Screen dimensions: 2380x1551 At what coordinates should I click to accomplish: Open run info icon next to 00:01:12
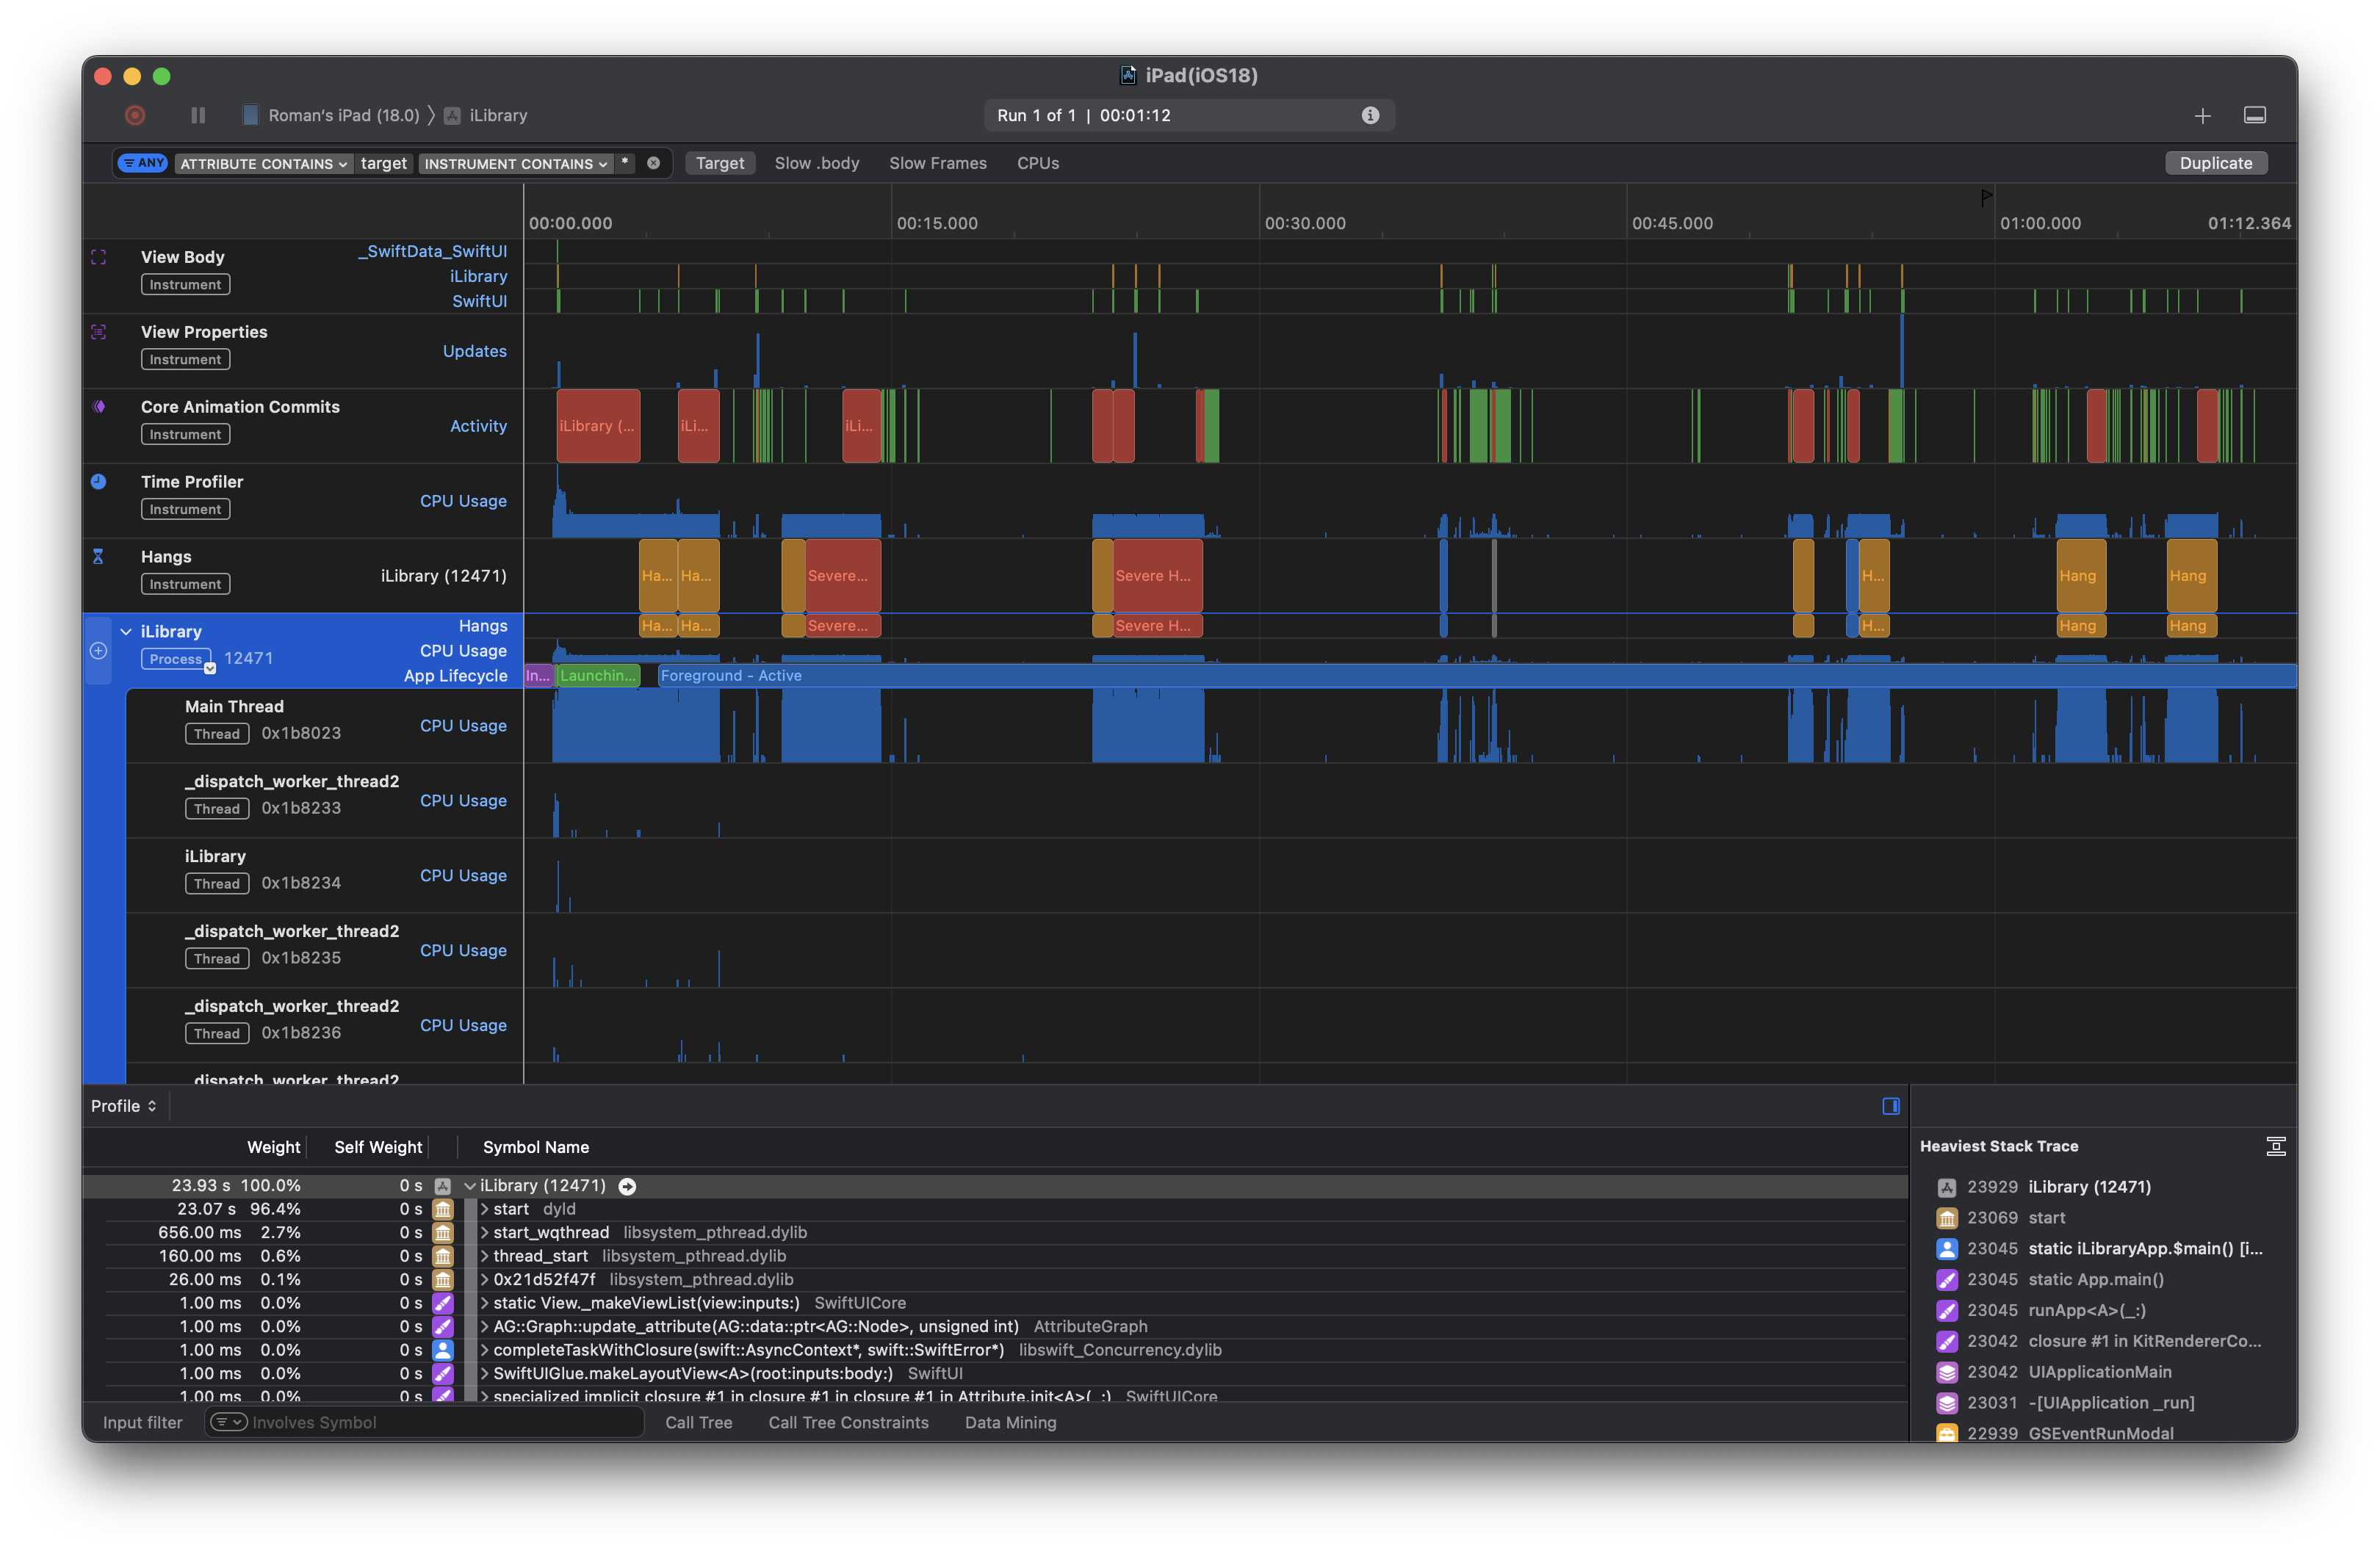1370,115
